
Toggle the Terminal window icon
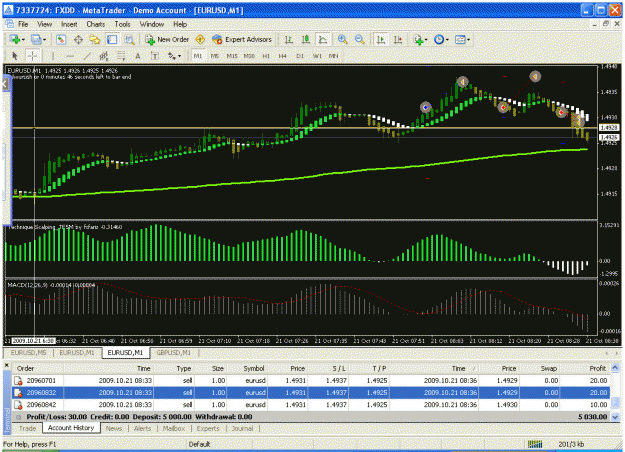(x=112, y=39)
